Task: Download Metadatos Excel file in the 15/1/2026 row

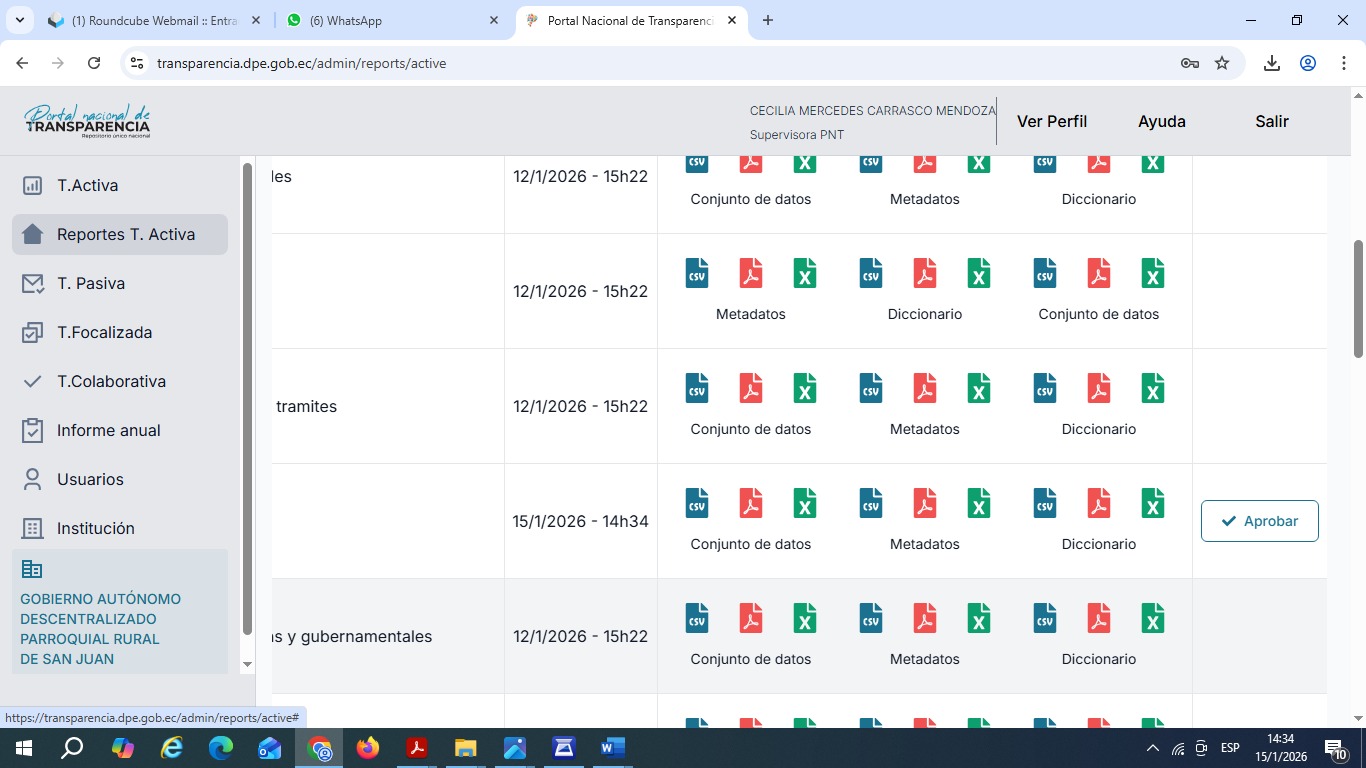Action: (979, 503)
